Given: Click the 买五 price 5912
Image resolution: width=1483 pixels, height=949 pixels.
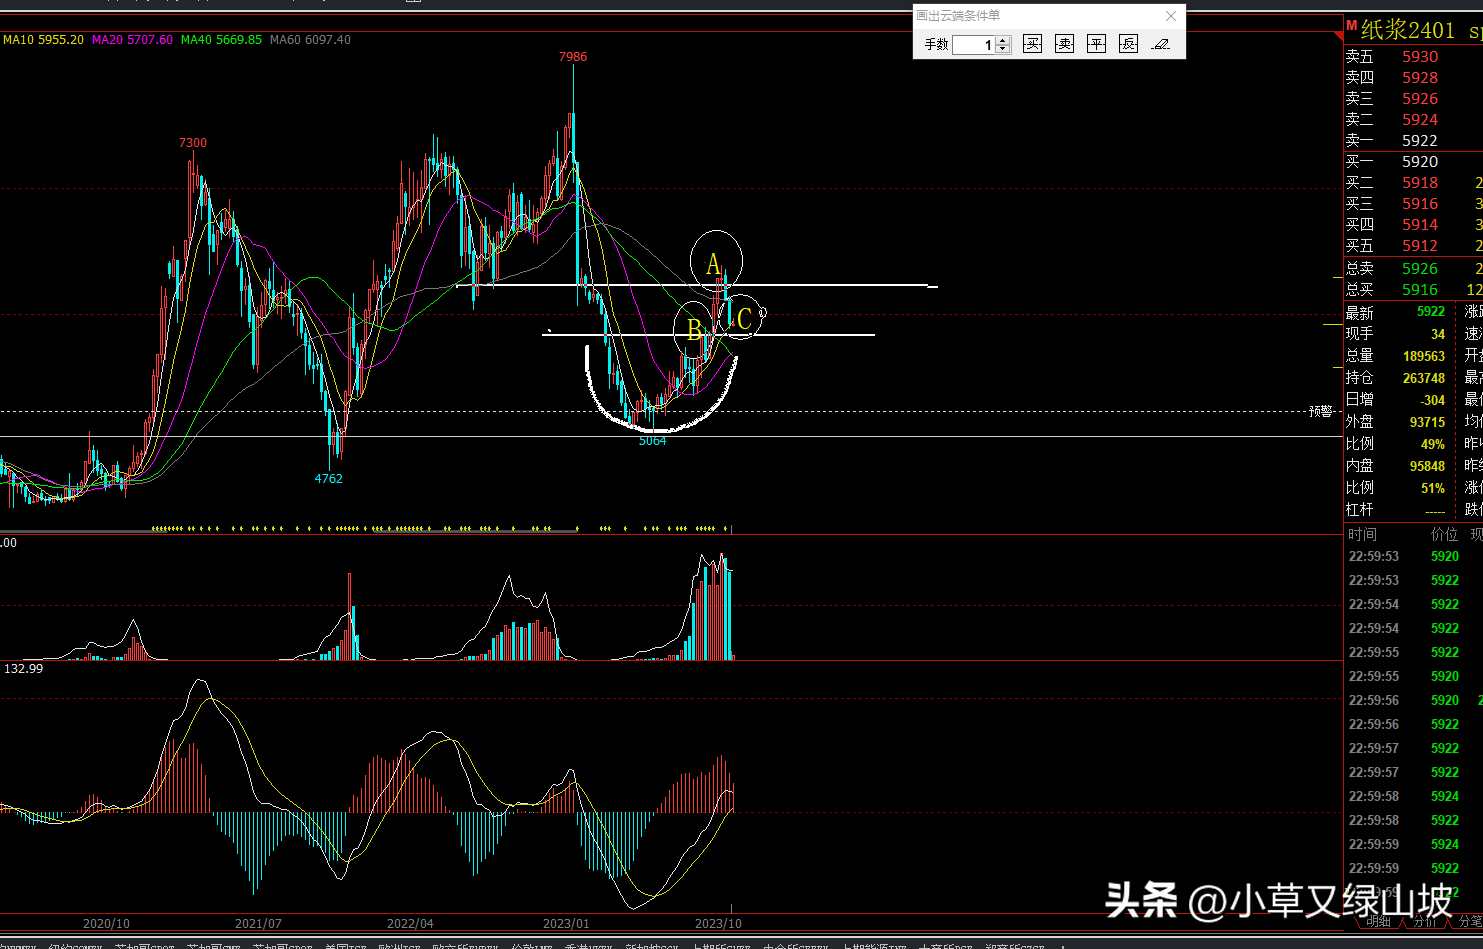Looking at the screenshot, I should pos(1420,246).
